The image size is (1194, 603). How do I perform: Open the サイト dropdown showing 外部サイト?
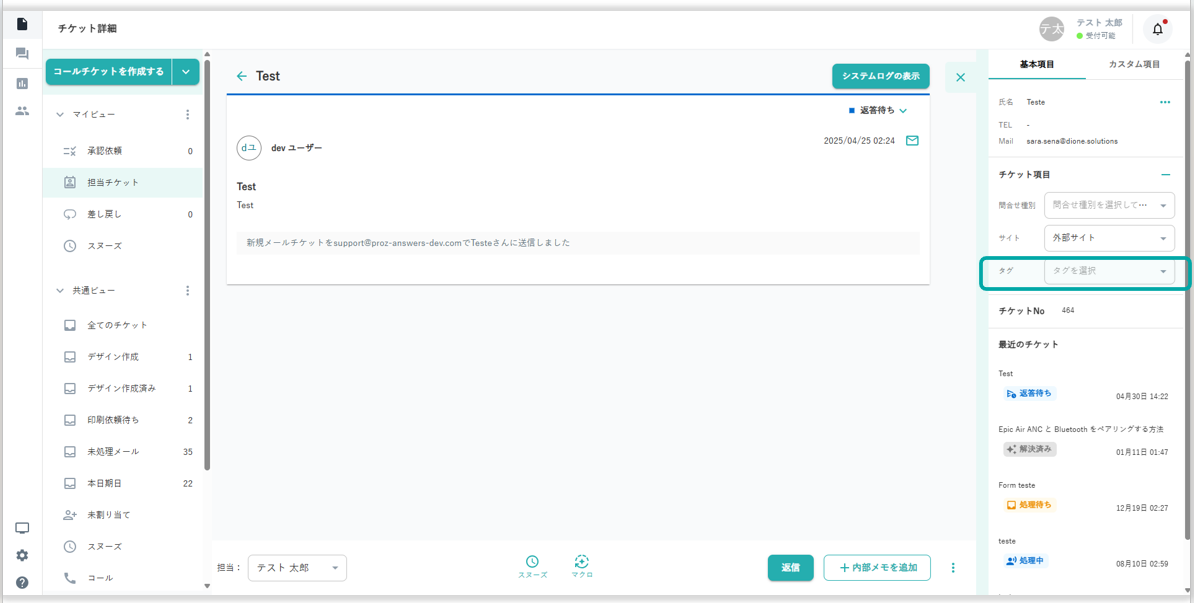point(1109,238)
